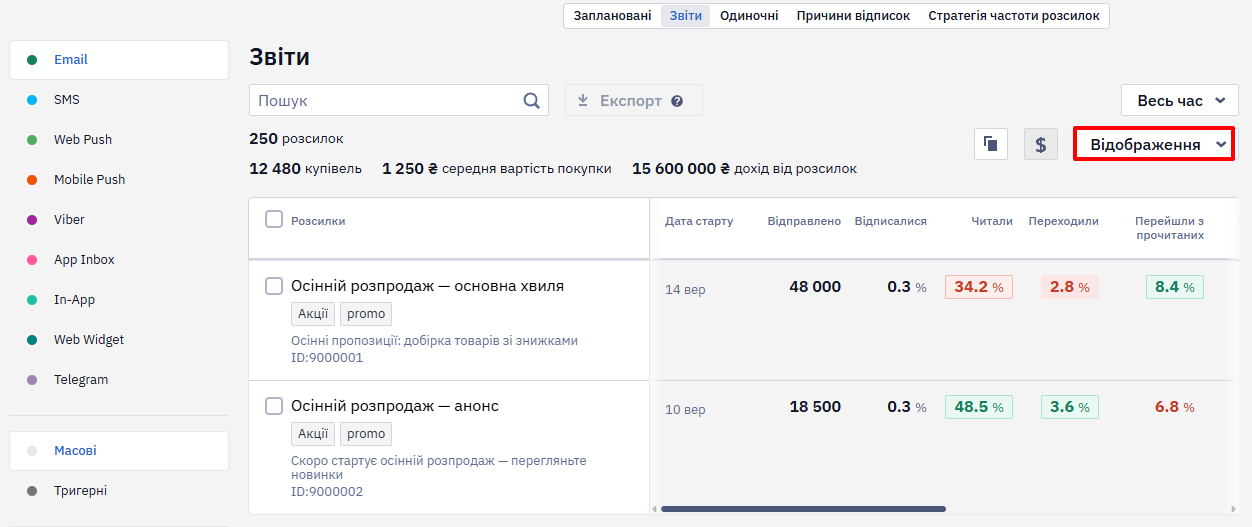The width and height of the screenshot is (1252, 527).
Task: Open Viber channel reports
Action: [119, 220]
